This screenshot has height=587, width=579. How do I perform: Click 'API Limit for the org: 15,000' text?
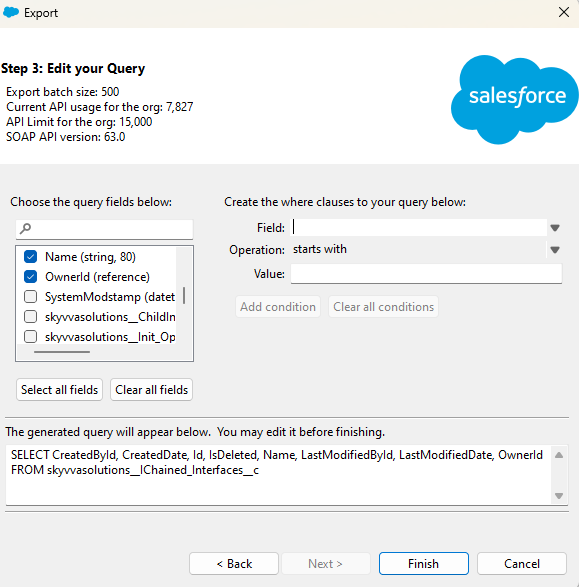click(x=79, y=122)
